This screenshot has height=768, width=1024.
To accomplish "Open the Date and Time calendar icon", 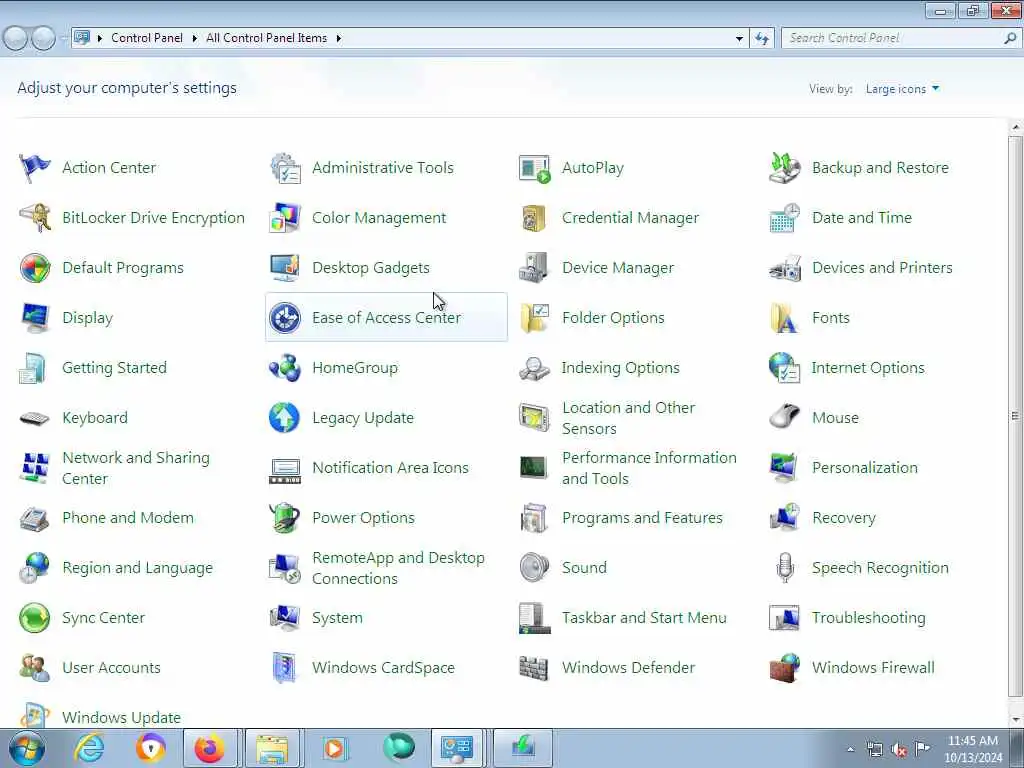I will (x=784, y=217).
